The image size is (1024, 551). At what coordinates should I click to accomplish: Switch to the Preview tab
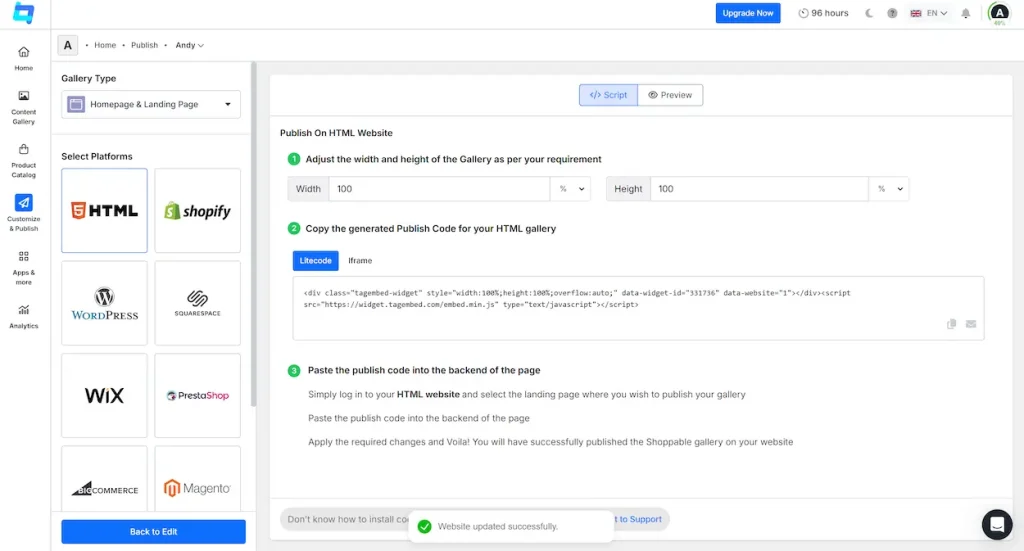click(x=670, y=95)
